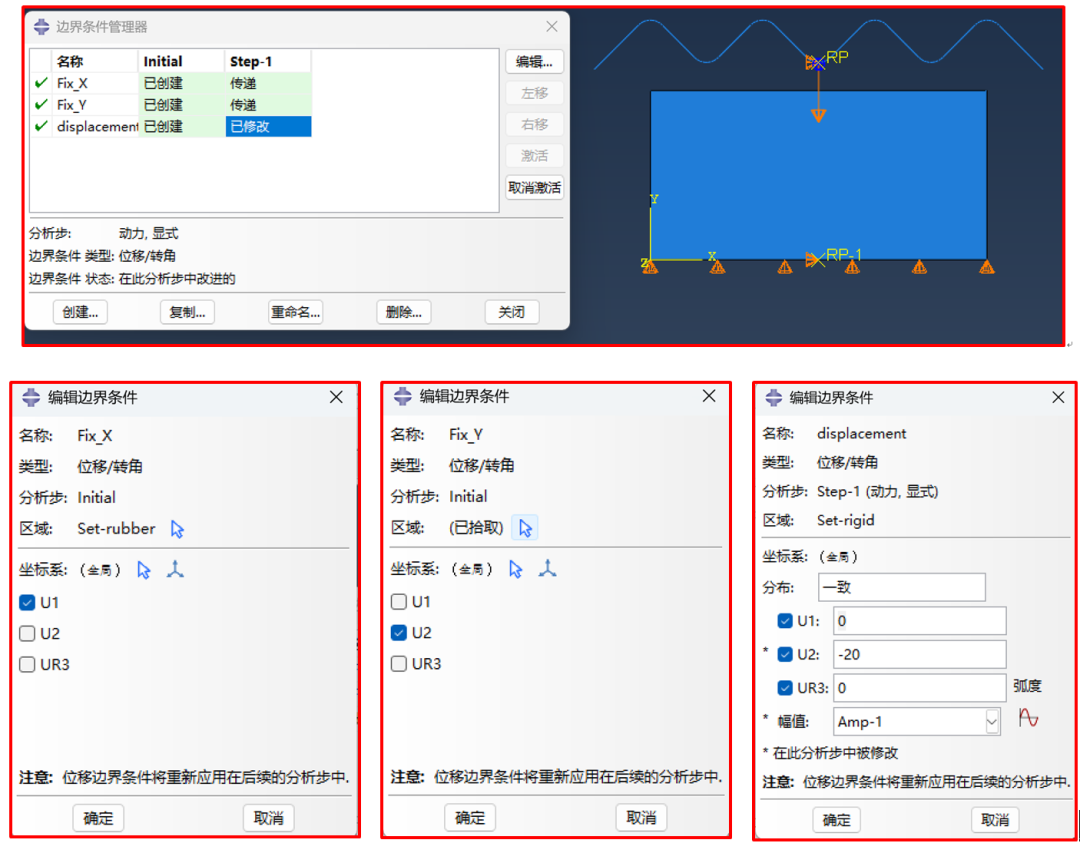
Task: Click coordinate system arrow icon in Fix_X dialog
Action: click(144, 569)
